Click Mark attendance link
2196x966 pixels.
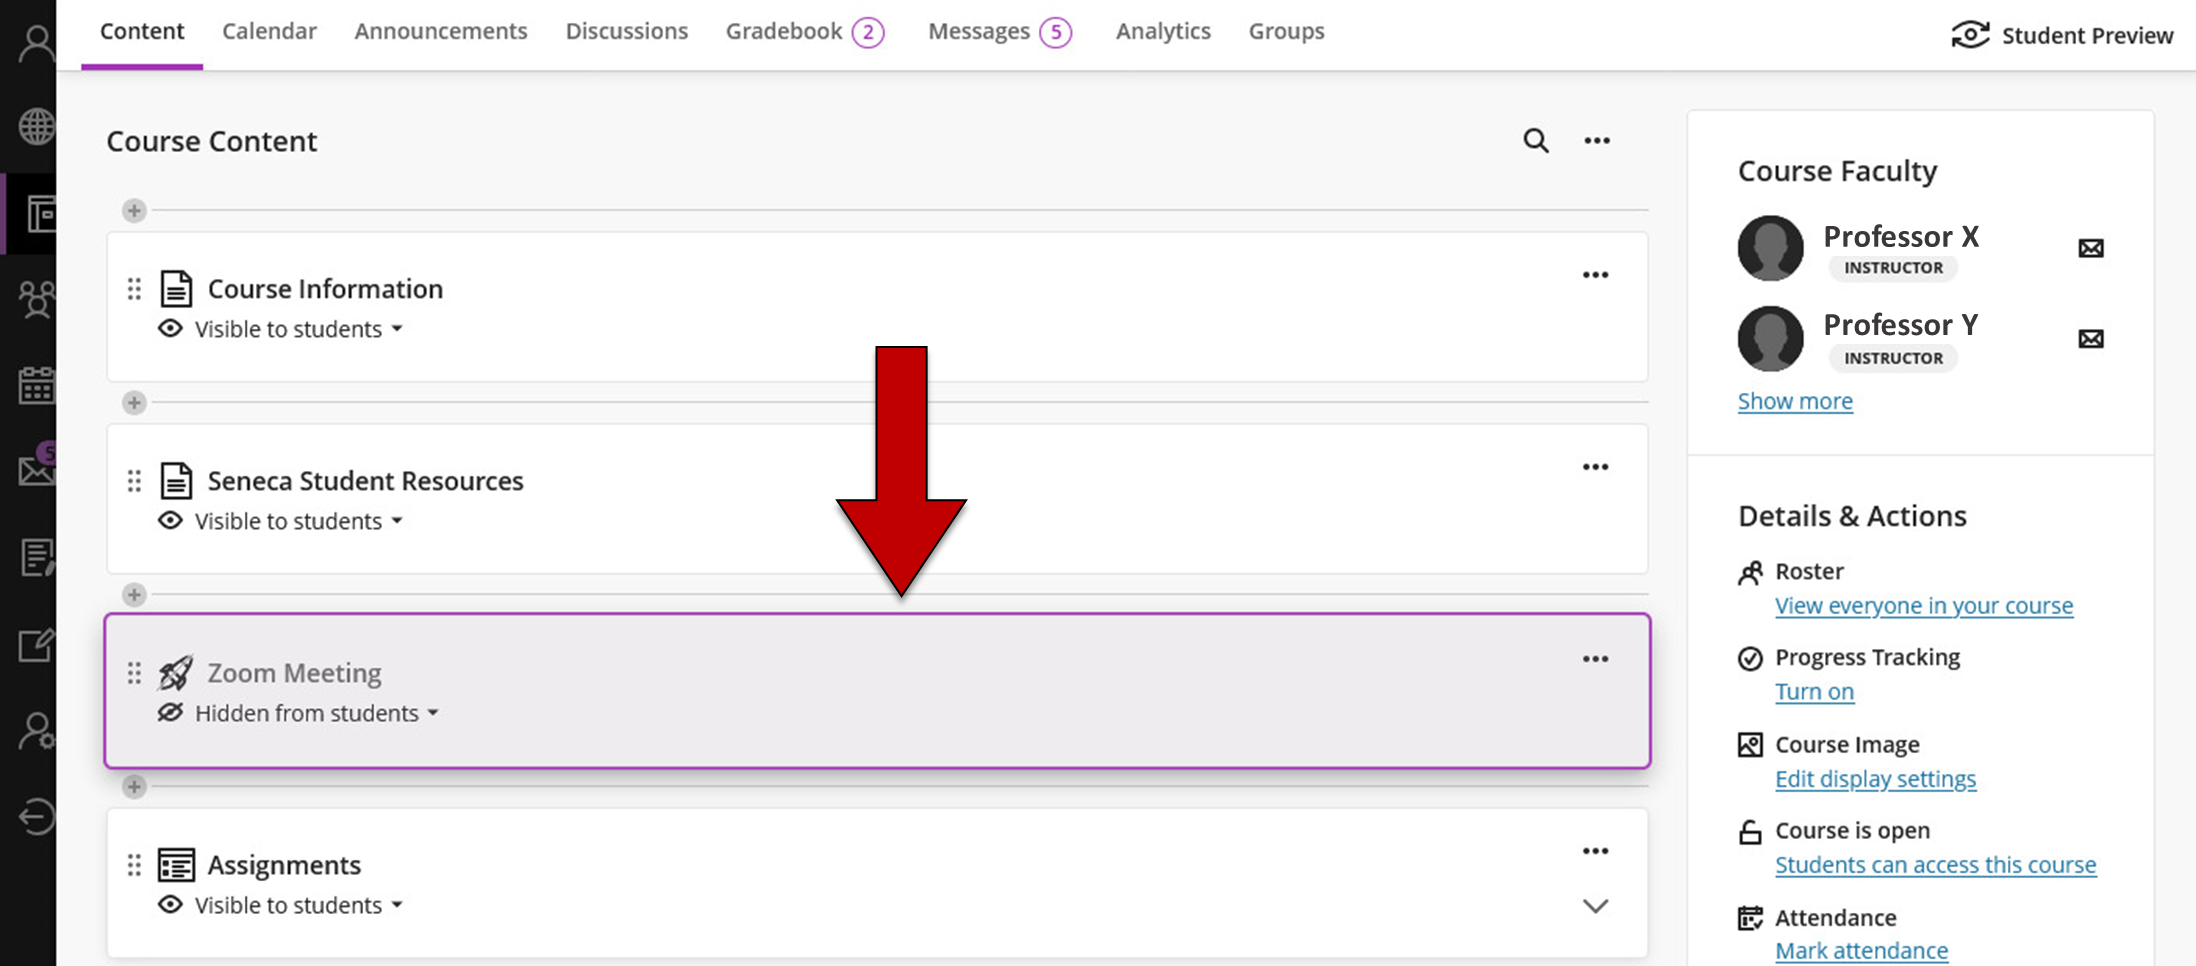1861,951
